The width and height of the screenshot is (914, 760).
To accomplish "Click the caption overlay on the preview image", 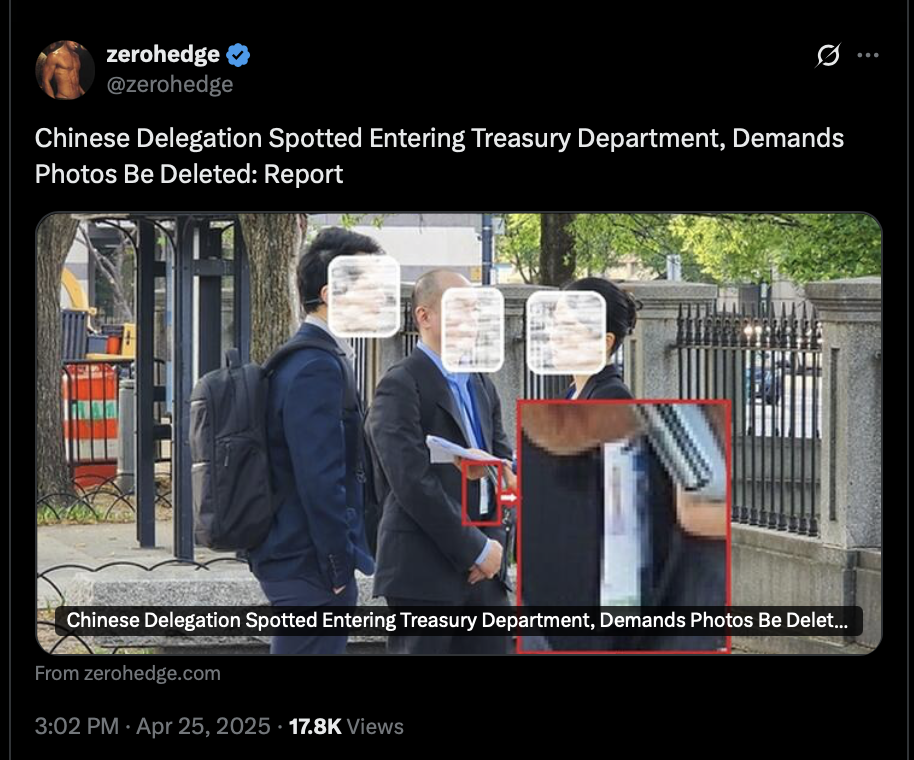I will tap(458, 620).
